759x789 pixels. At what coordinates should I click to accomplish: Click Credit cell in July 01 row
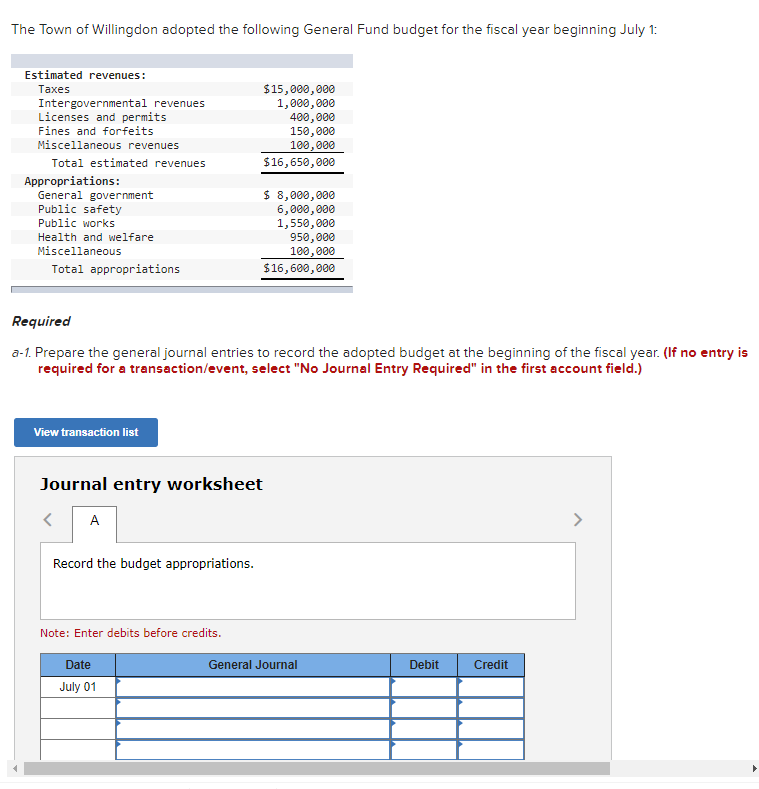491,687
